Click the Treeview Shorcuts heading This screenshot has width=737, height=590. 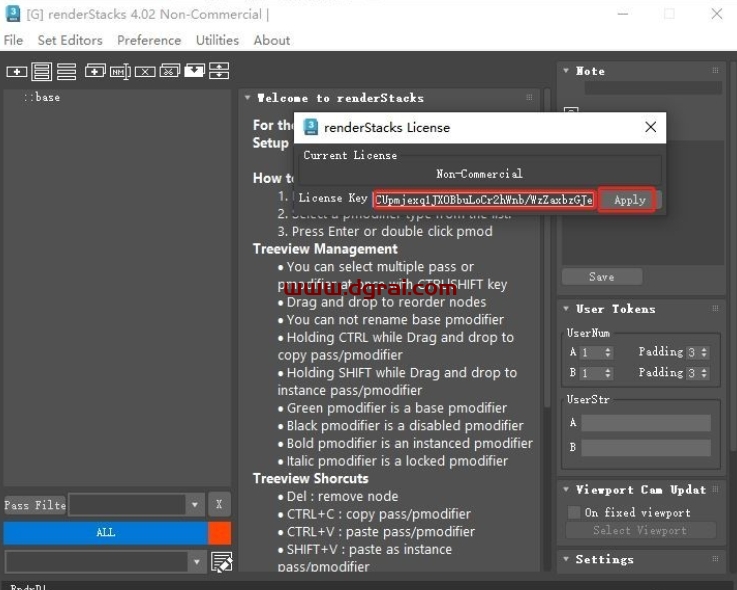tap(310, 478)
